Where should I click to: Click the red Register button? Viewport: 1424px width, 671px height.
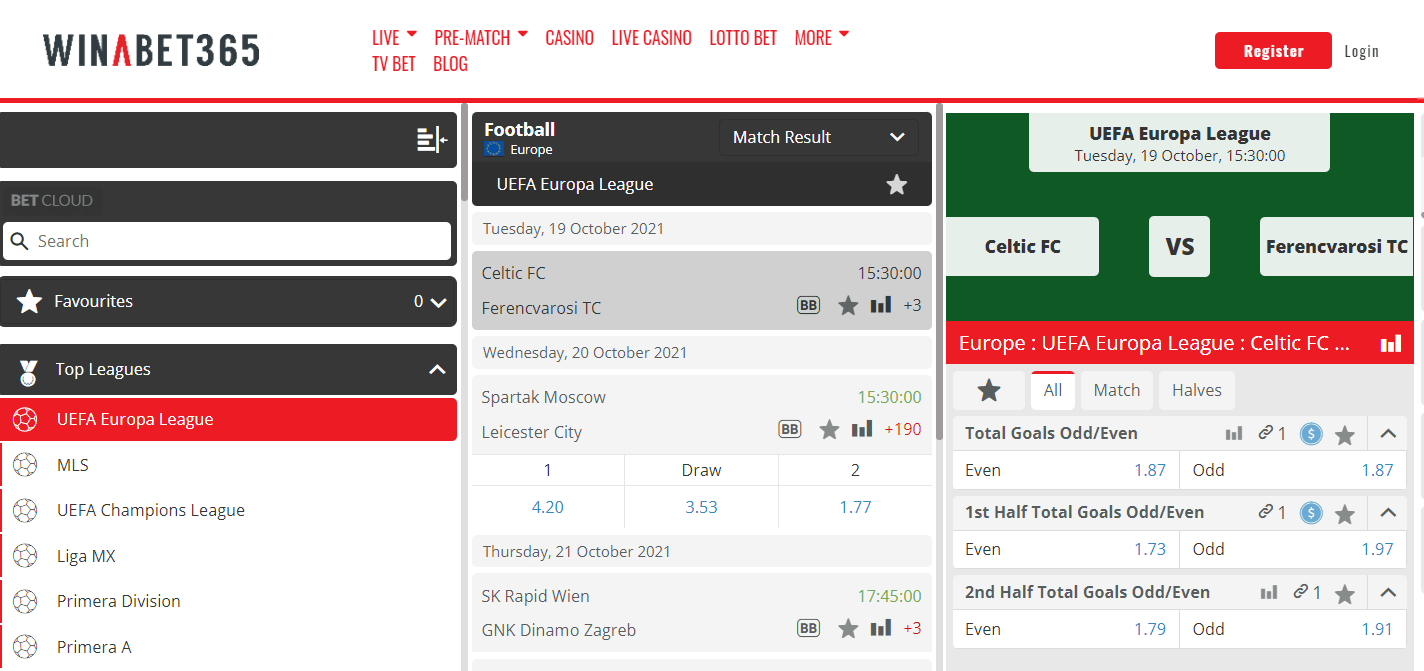pyautogui.click(x=1273, y=51)
